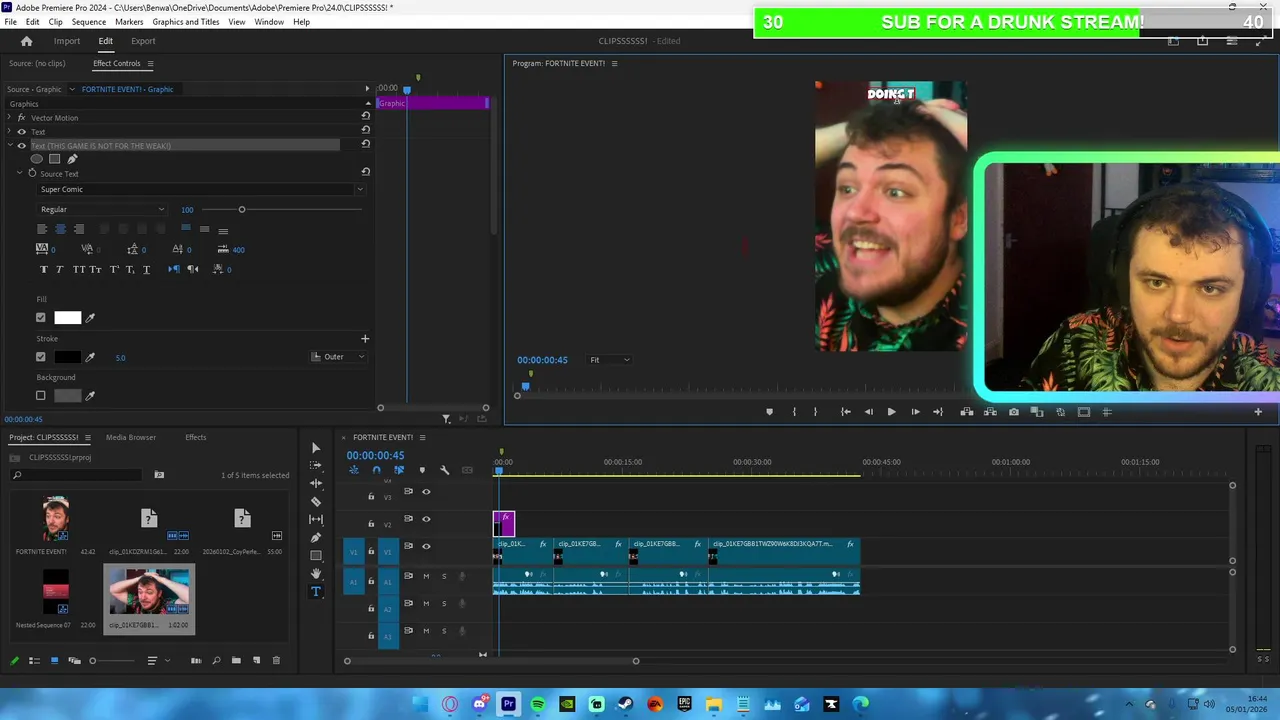Toggle Snap in Timeline magnet icon

pos(376,470)
